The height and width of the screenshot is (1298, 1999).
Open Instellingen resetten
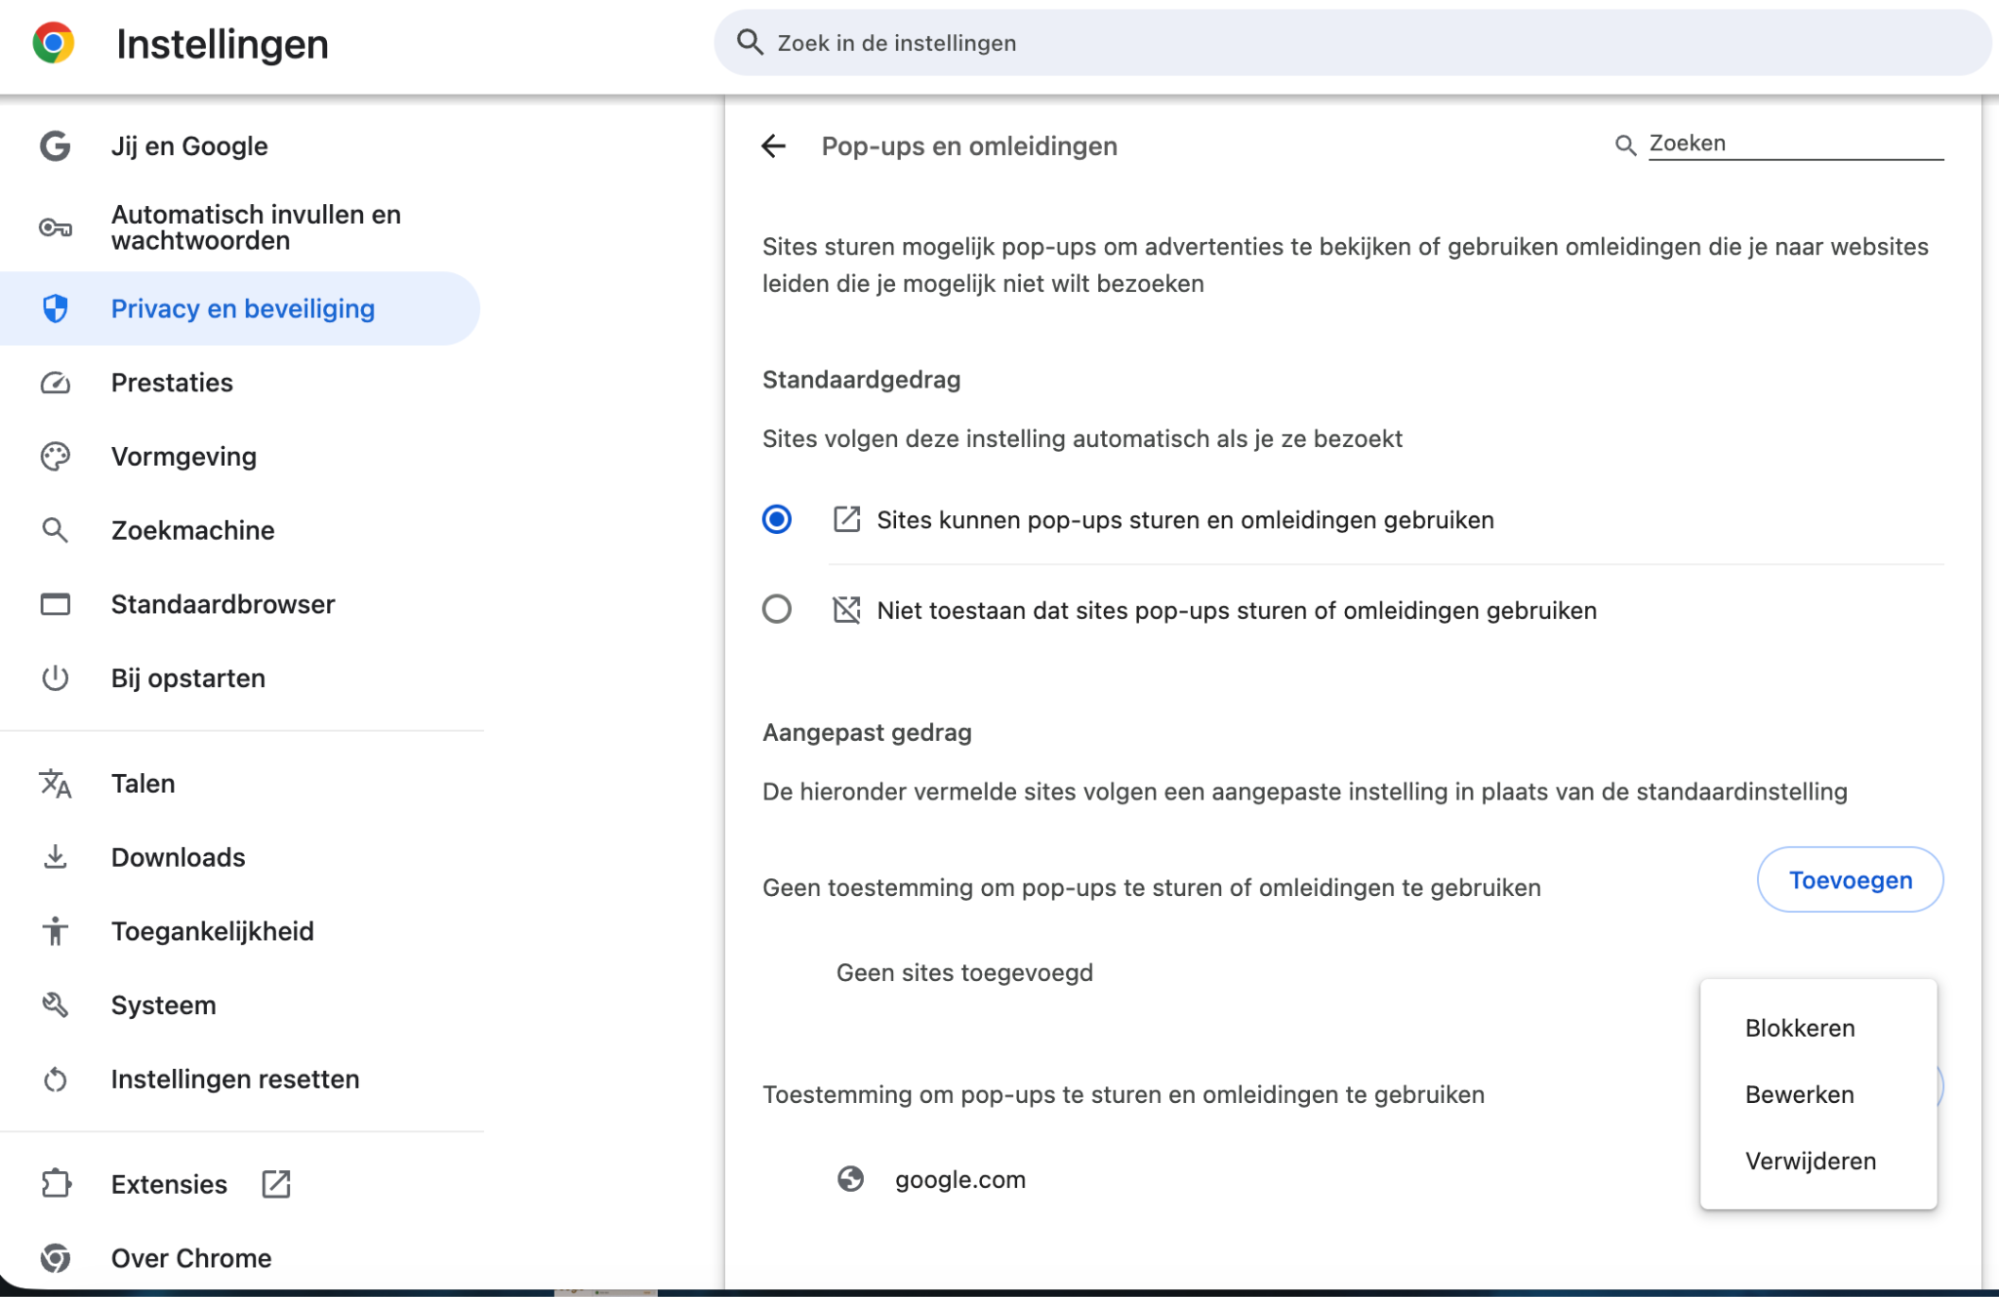click(235, 1079)
